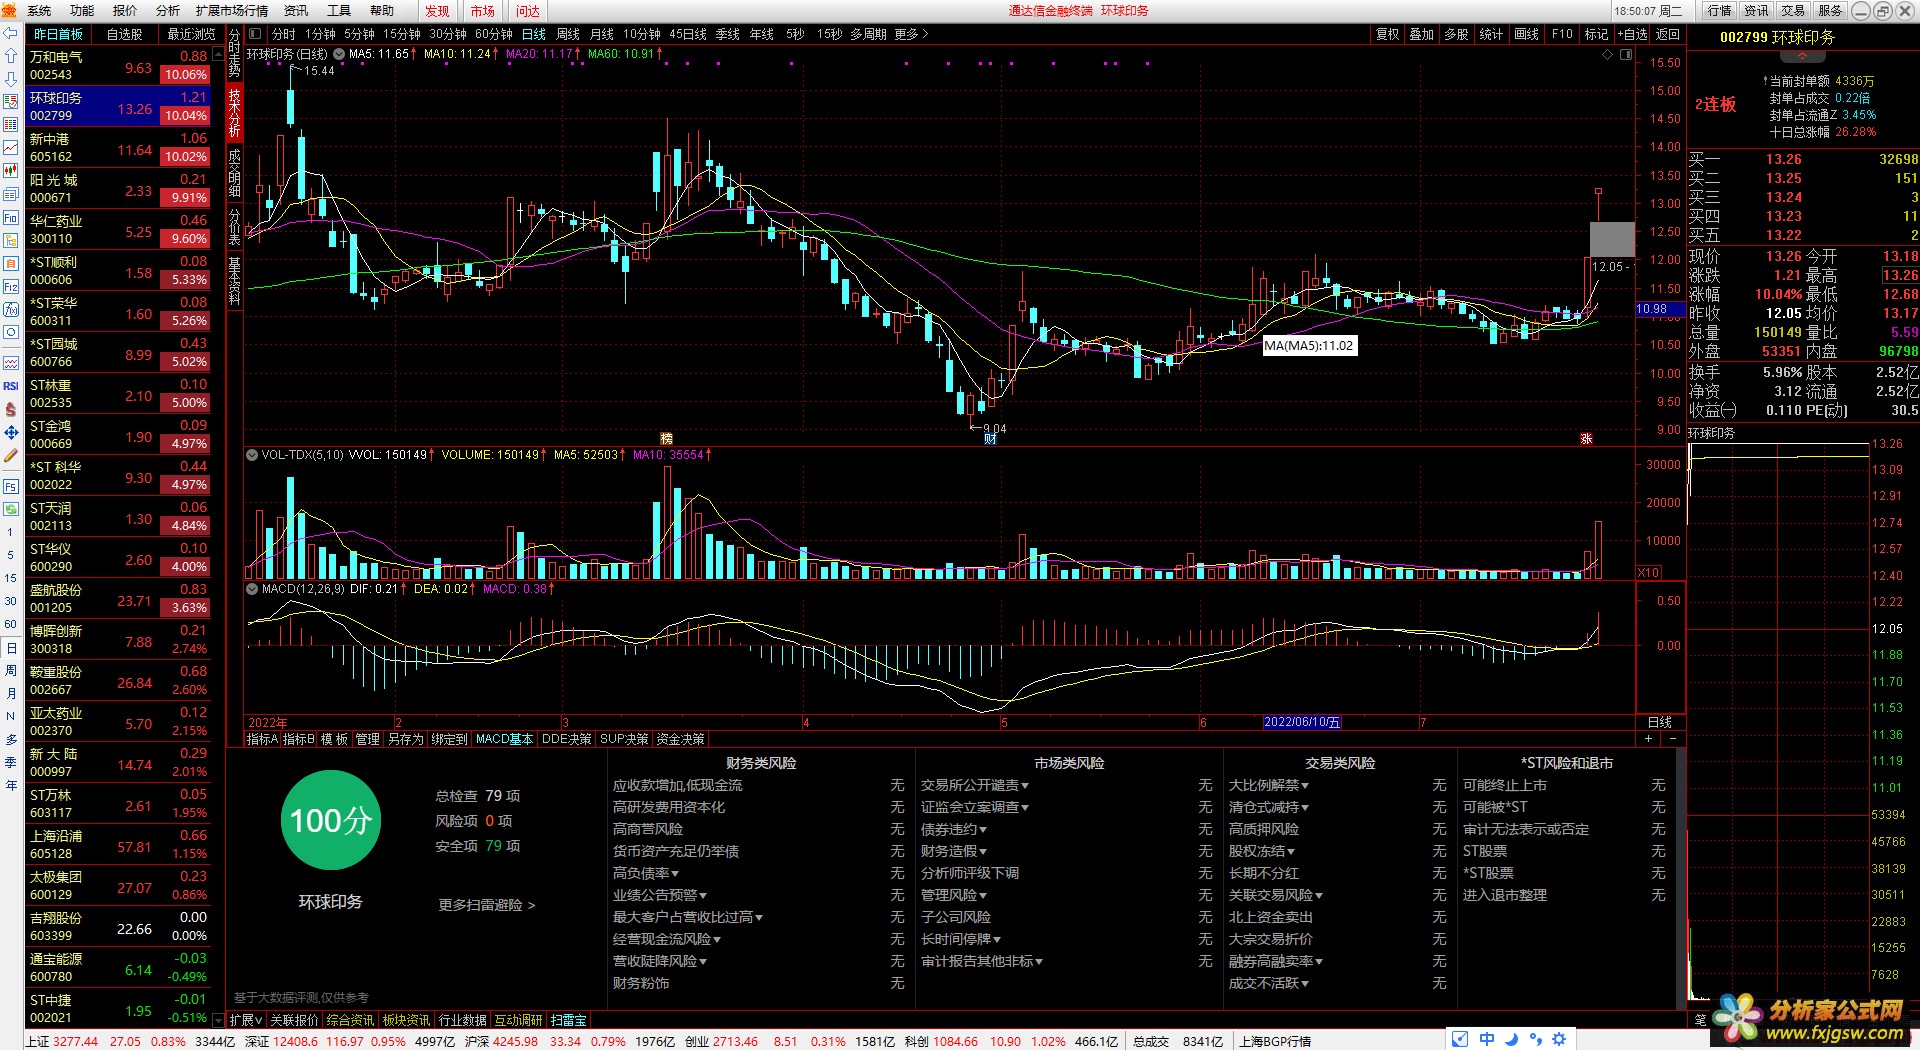This screenshot has width=1920, height=1050.
Task: Expand 高负债率 risk item
Action: pos(646,873)
